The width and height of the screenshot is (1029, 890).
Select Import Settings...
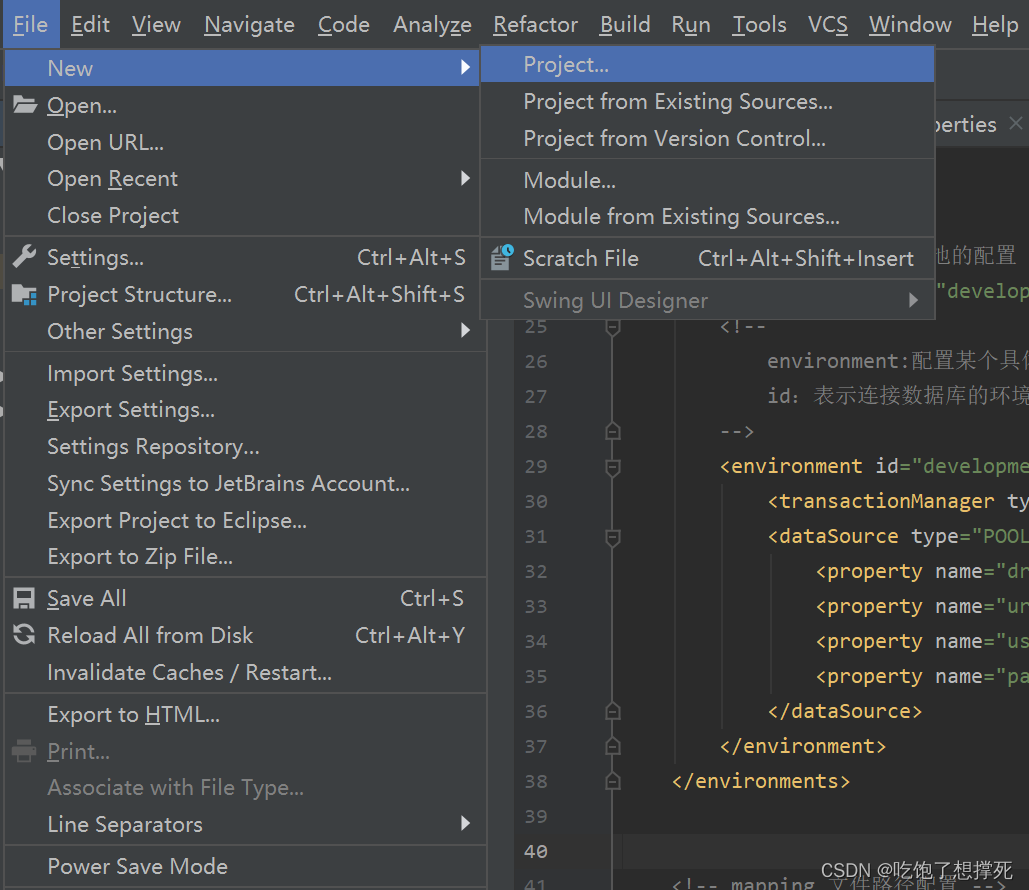[x=245, y=373]
